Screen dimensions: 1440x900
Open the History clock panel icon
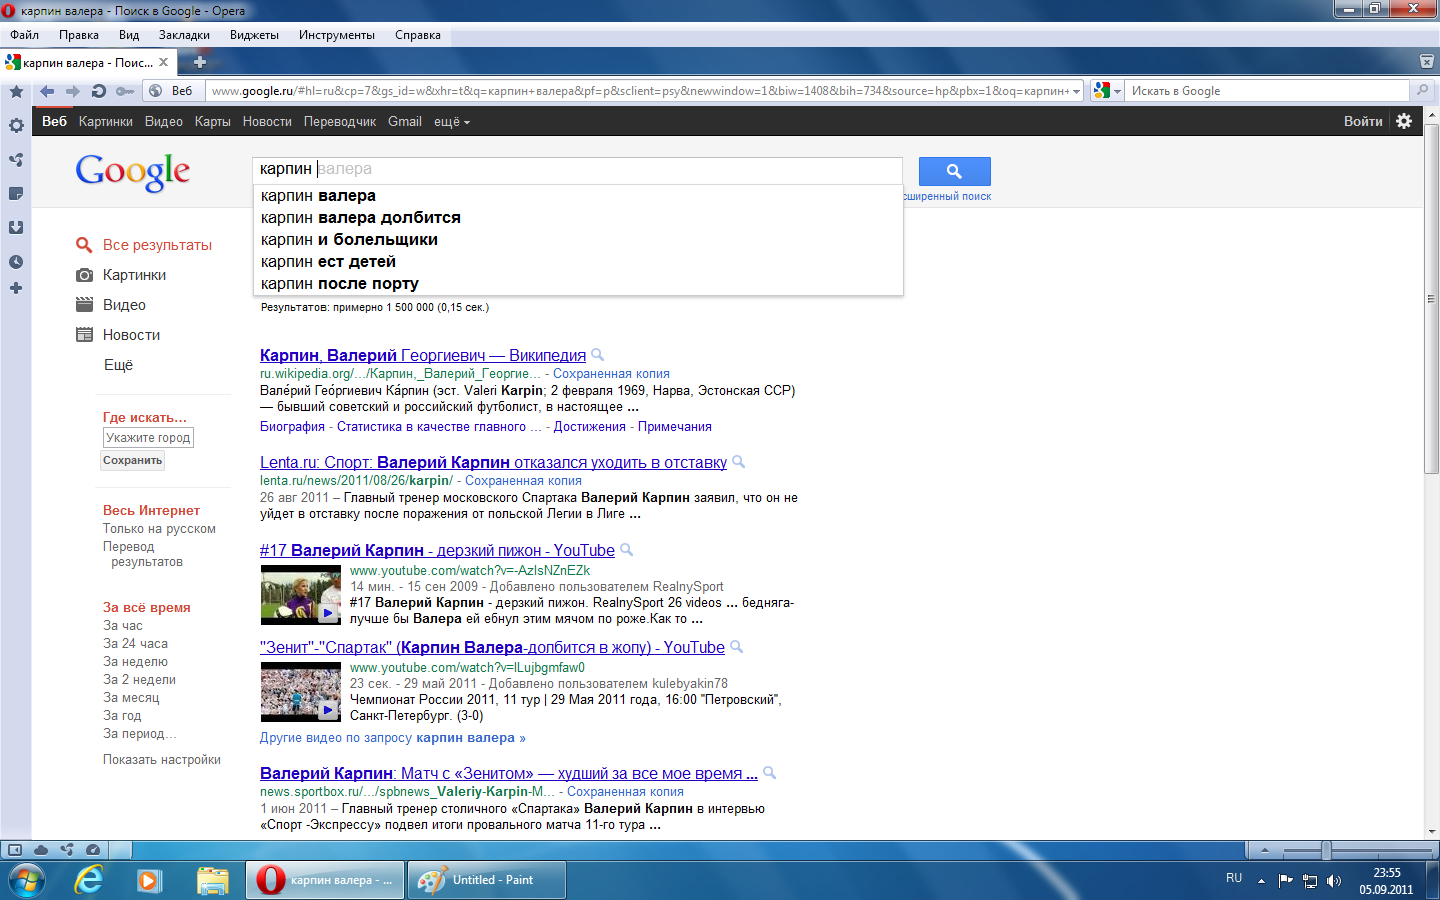coord(16,262)
